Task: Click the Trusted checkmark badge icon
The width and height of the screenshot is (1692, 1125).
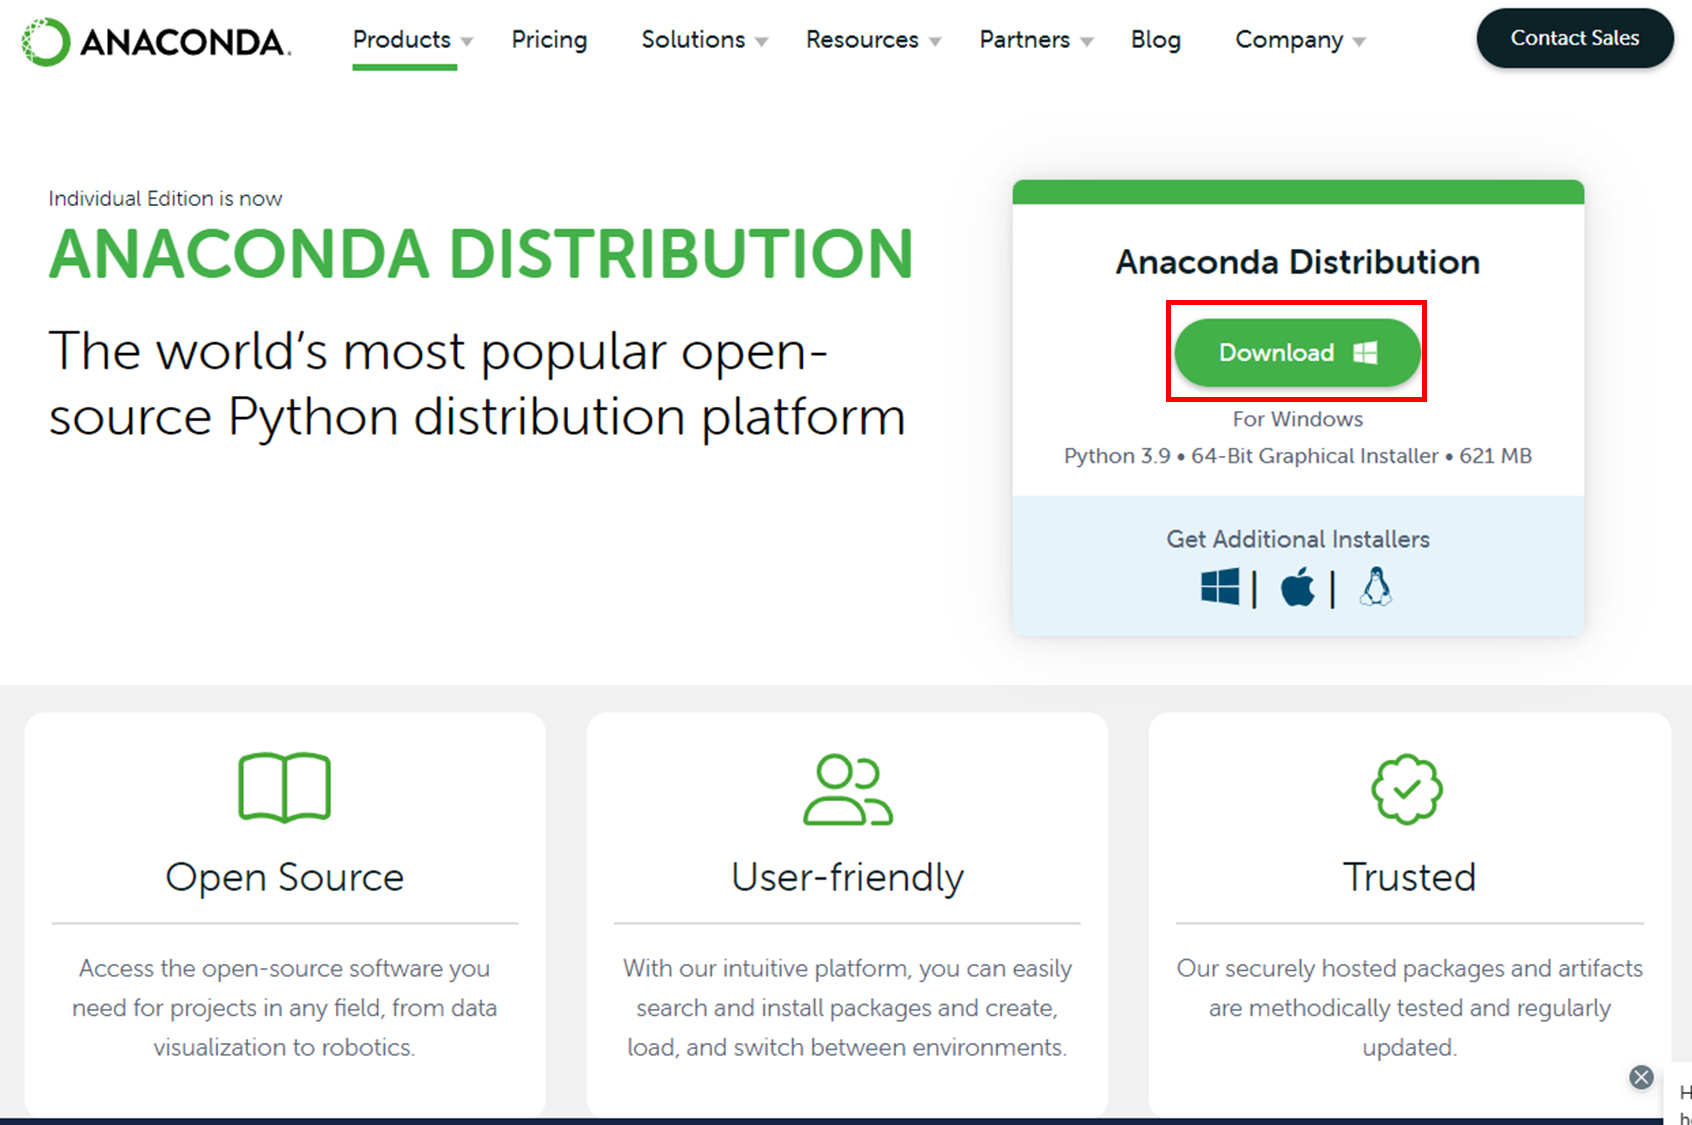Action: [1407, 789]
